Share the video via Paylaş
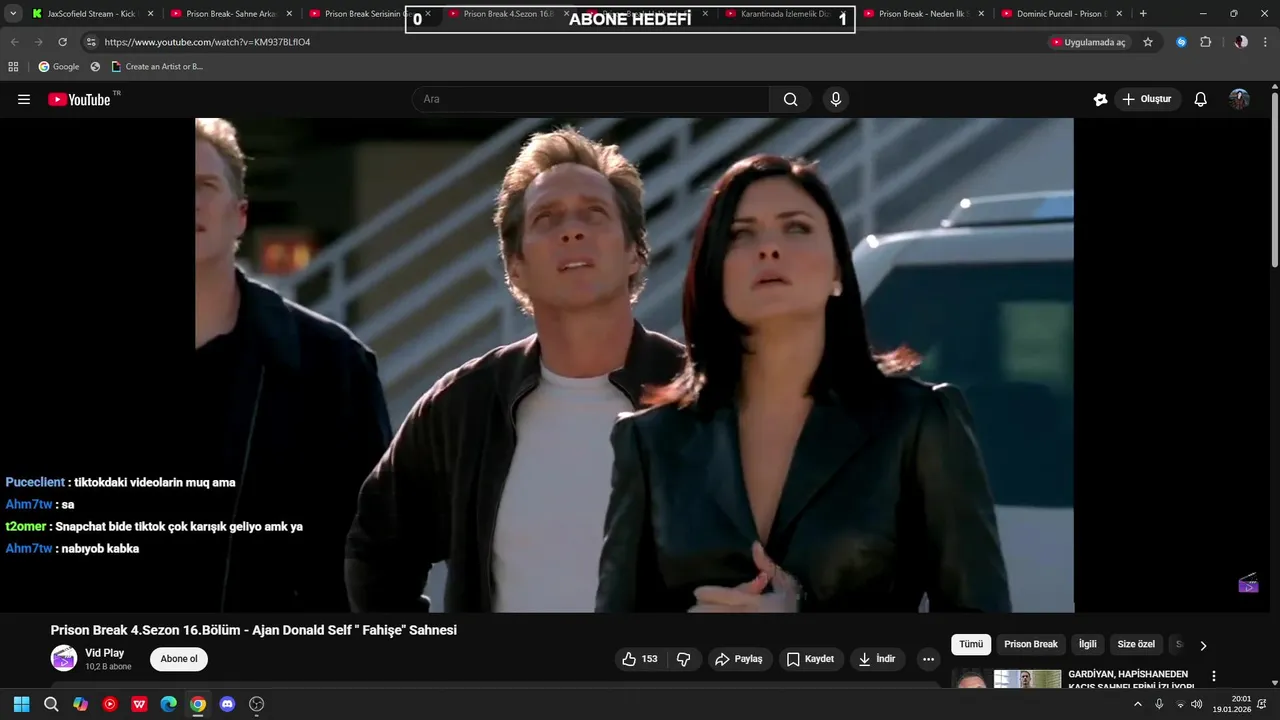 coord(739,659)
